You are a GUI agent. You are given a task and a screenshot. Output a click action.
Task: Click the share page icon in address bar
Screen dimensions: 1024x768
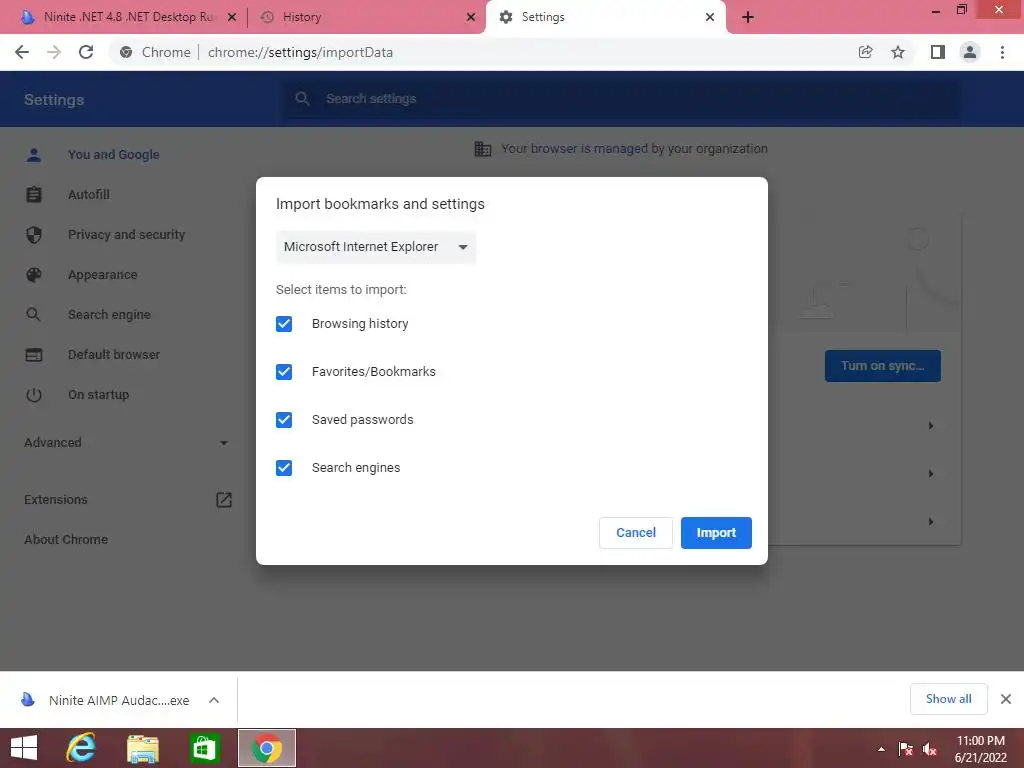tap(865, 52)
